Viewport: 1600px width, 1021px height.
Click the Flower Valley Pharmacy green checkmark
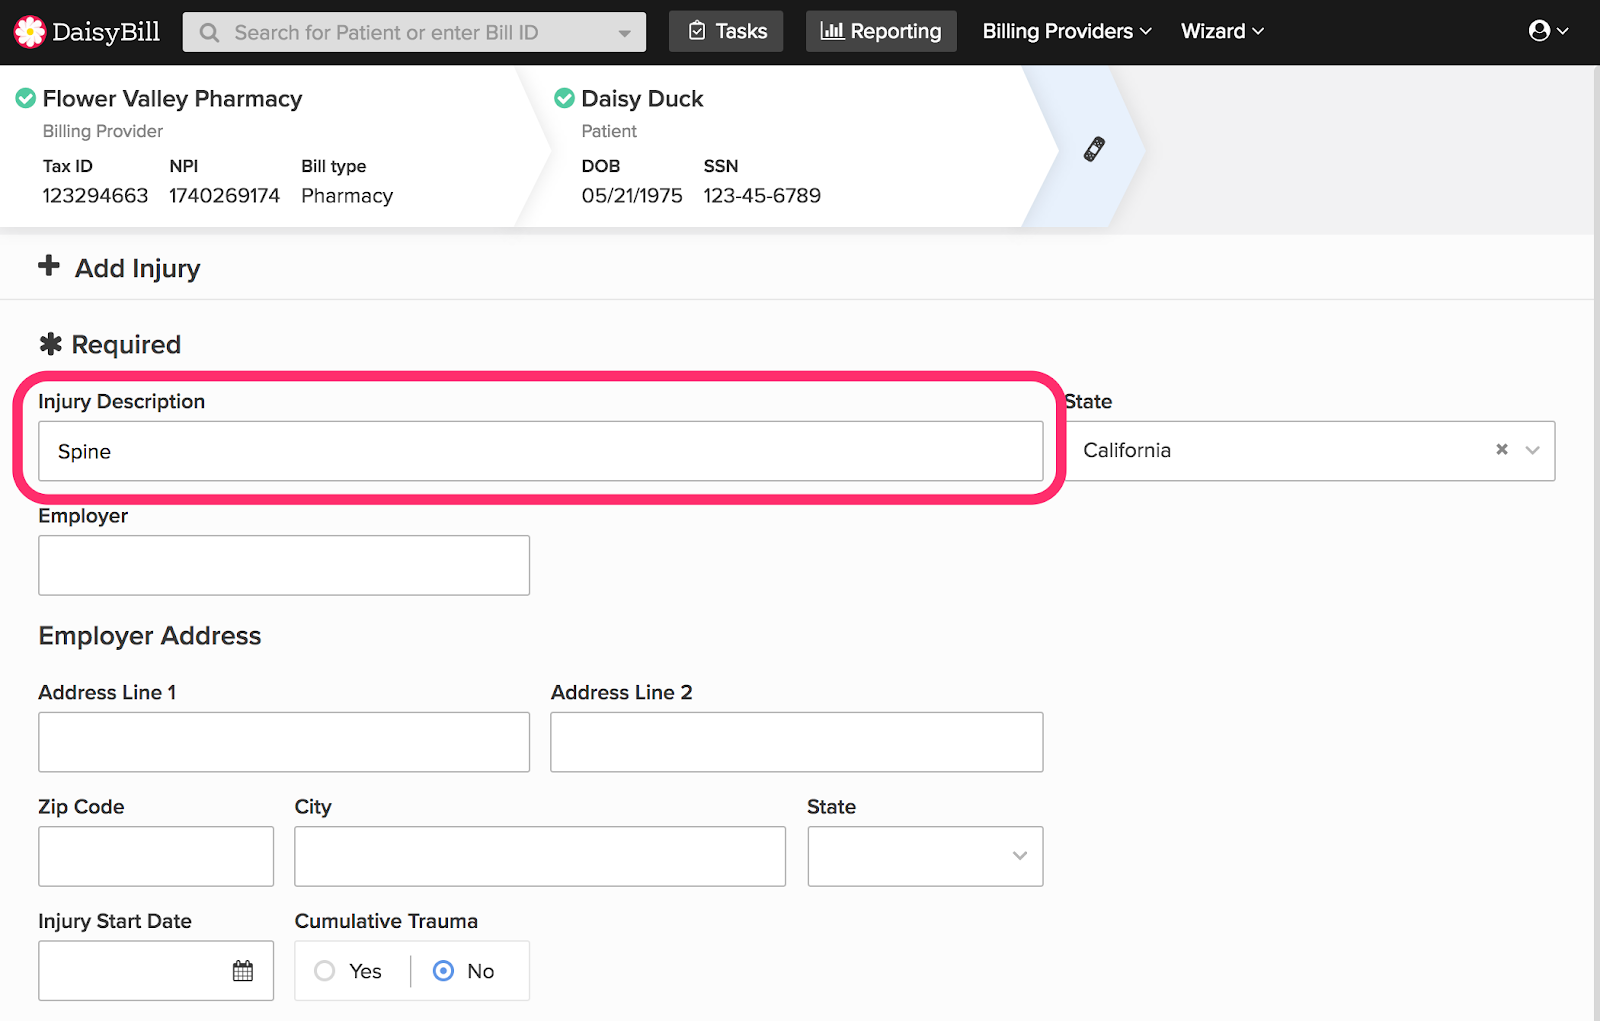[x=26, y=98]
